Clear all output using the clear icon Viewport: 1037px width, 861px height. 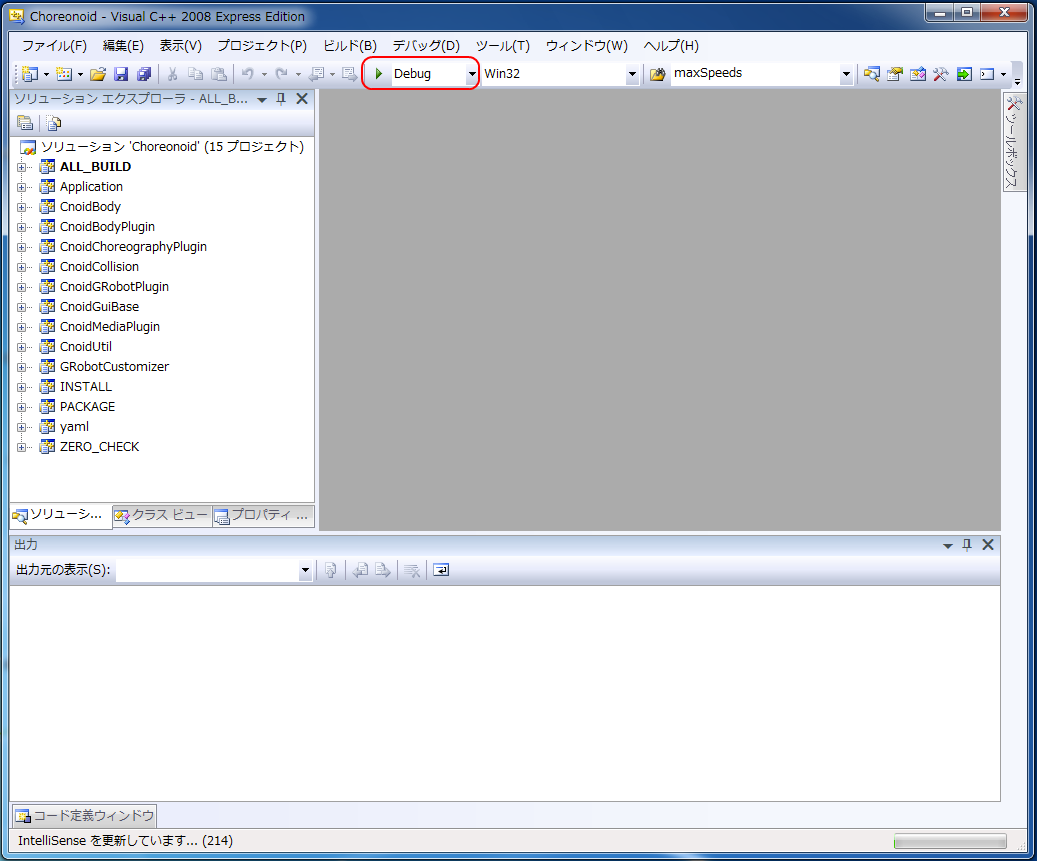pyautogui.click(x=412, y=570)
